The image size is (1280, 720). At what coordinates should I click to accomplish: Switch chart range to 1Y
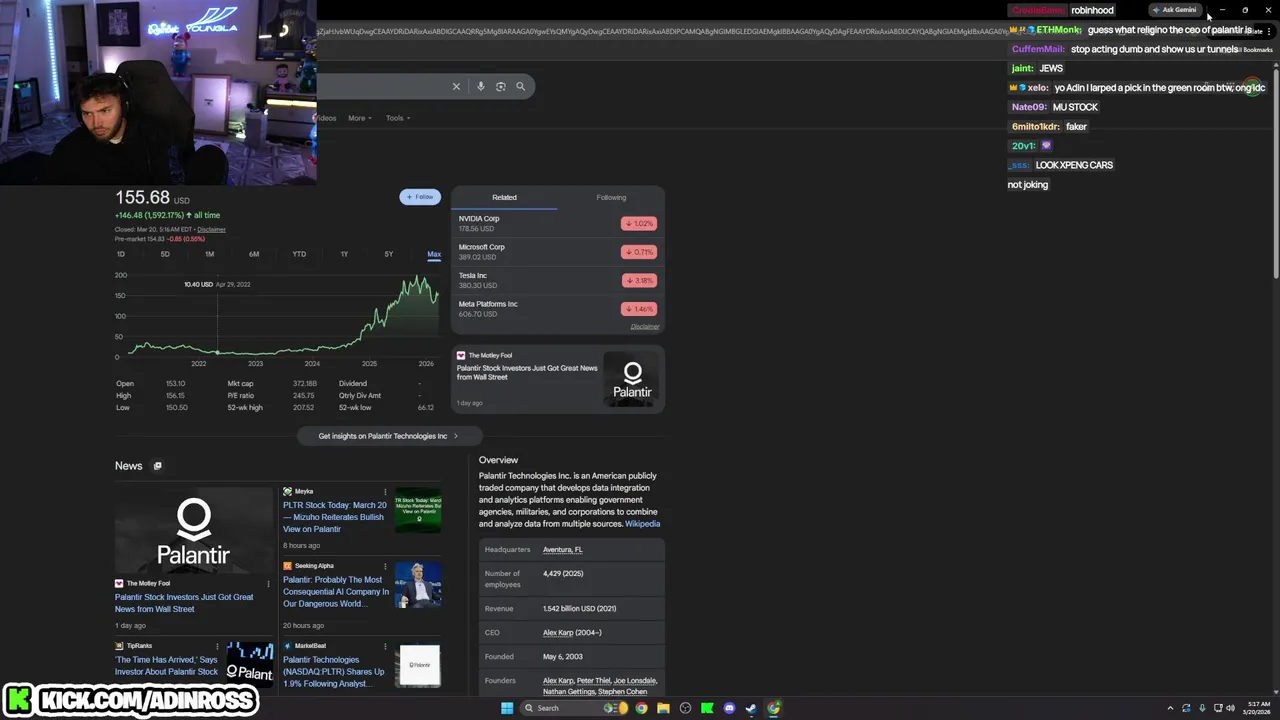pos(344,254)
